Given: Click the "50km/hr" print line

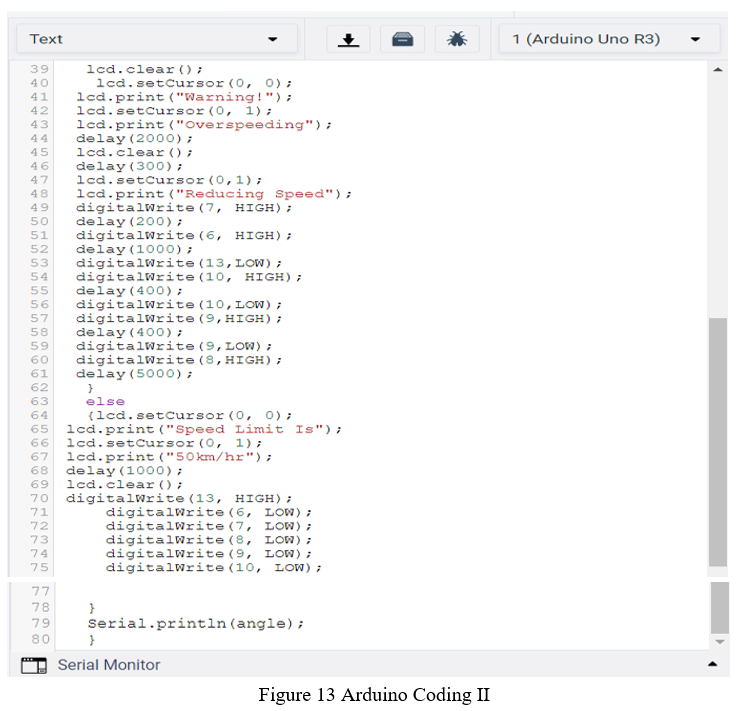Looking at the screenshot, I should click(169, 457).
